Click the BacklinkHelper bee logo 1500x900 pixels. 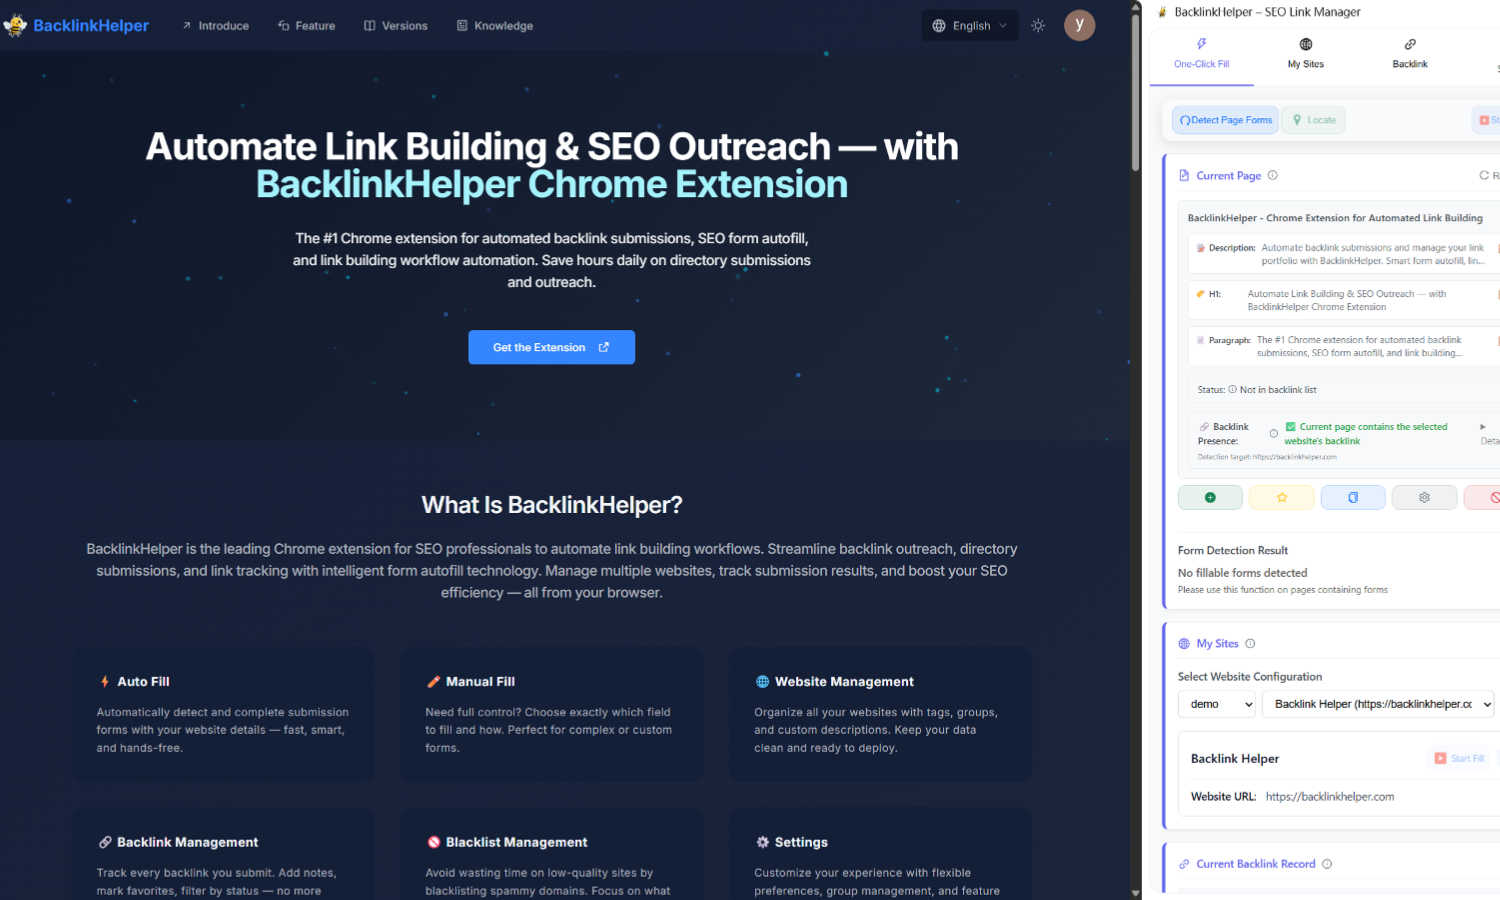[15, 25]
